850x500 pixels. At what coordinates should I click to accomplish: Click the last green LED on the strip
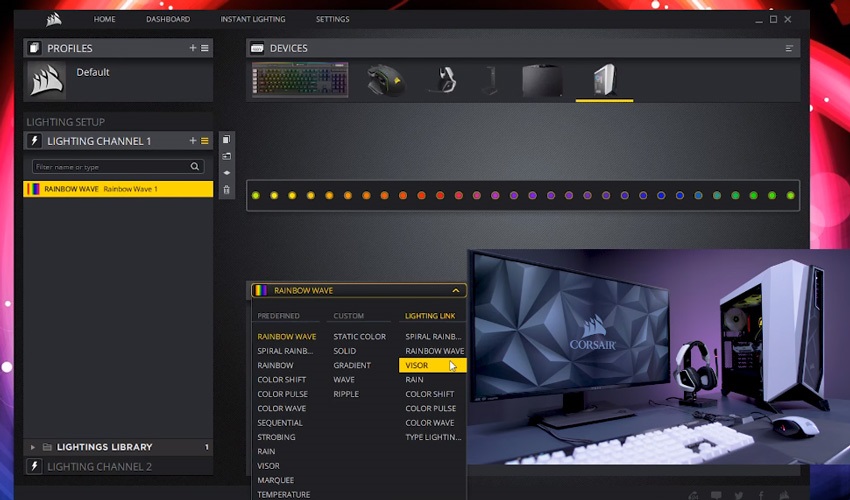coord(790,195)
